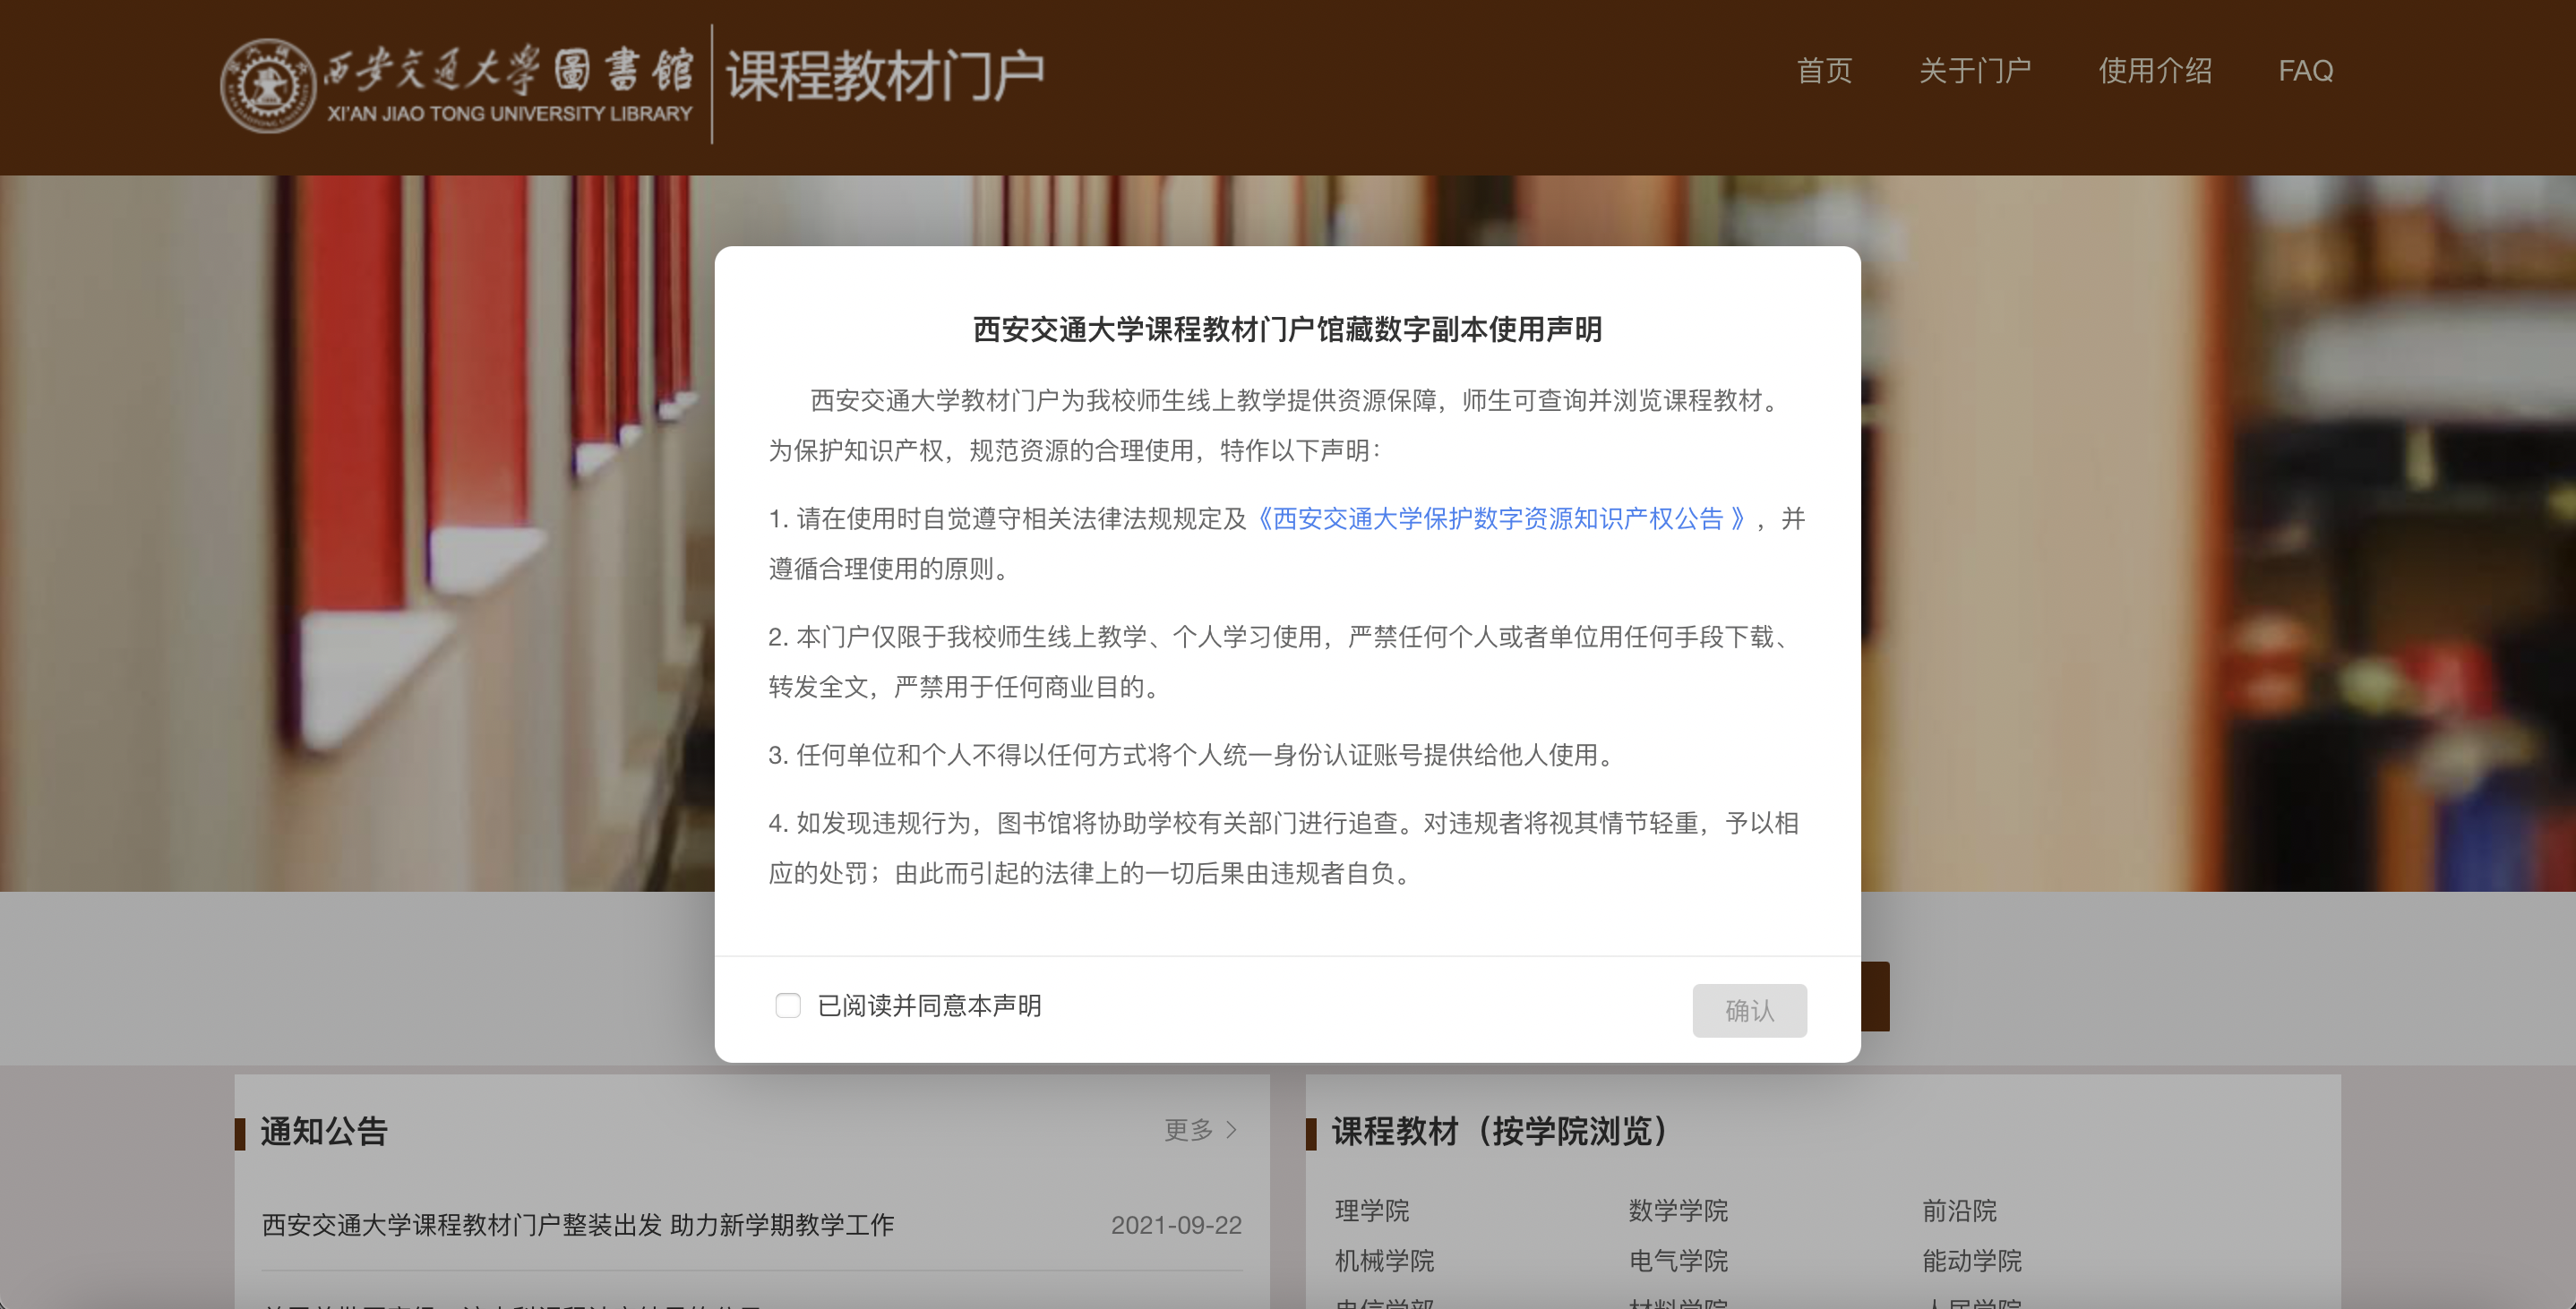
Task: Open 使用介绍 in the navigation
Action: (x=2154, y=71)
